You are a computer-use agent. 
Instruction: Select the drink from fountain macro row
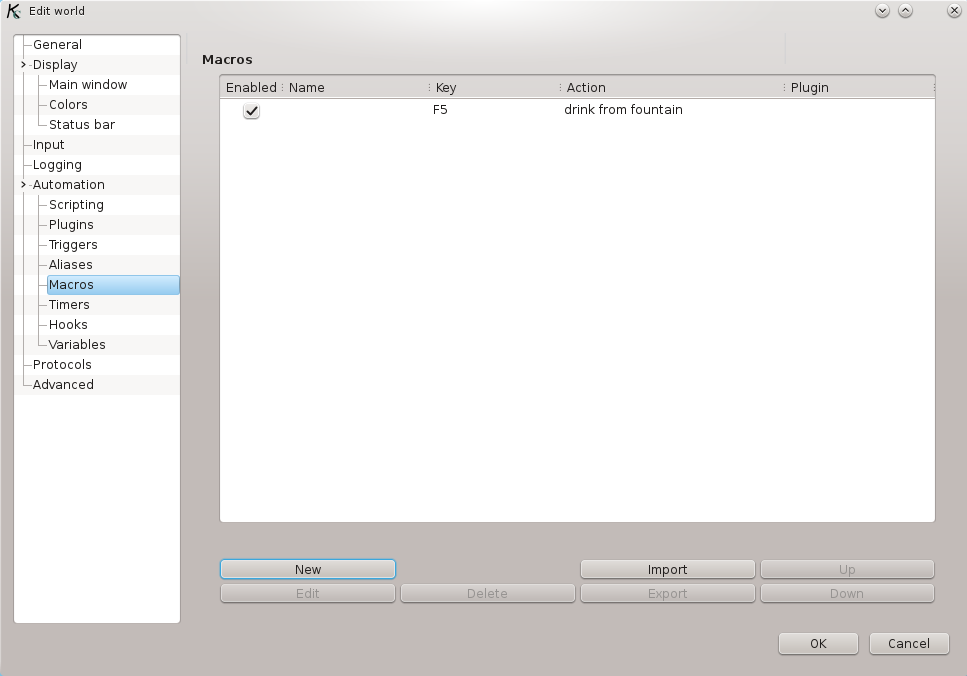(x=623, y=111)
